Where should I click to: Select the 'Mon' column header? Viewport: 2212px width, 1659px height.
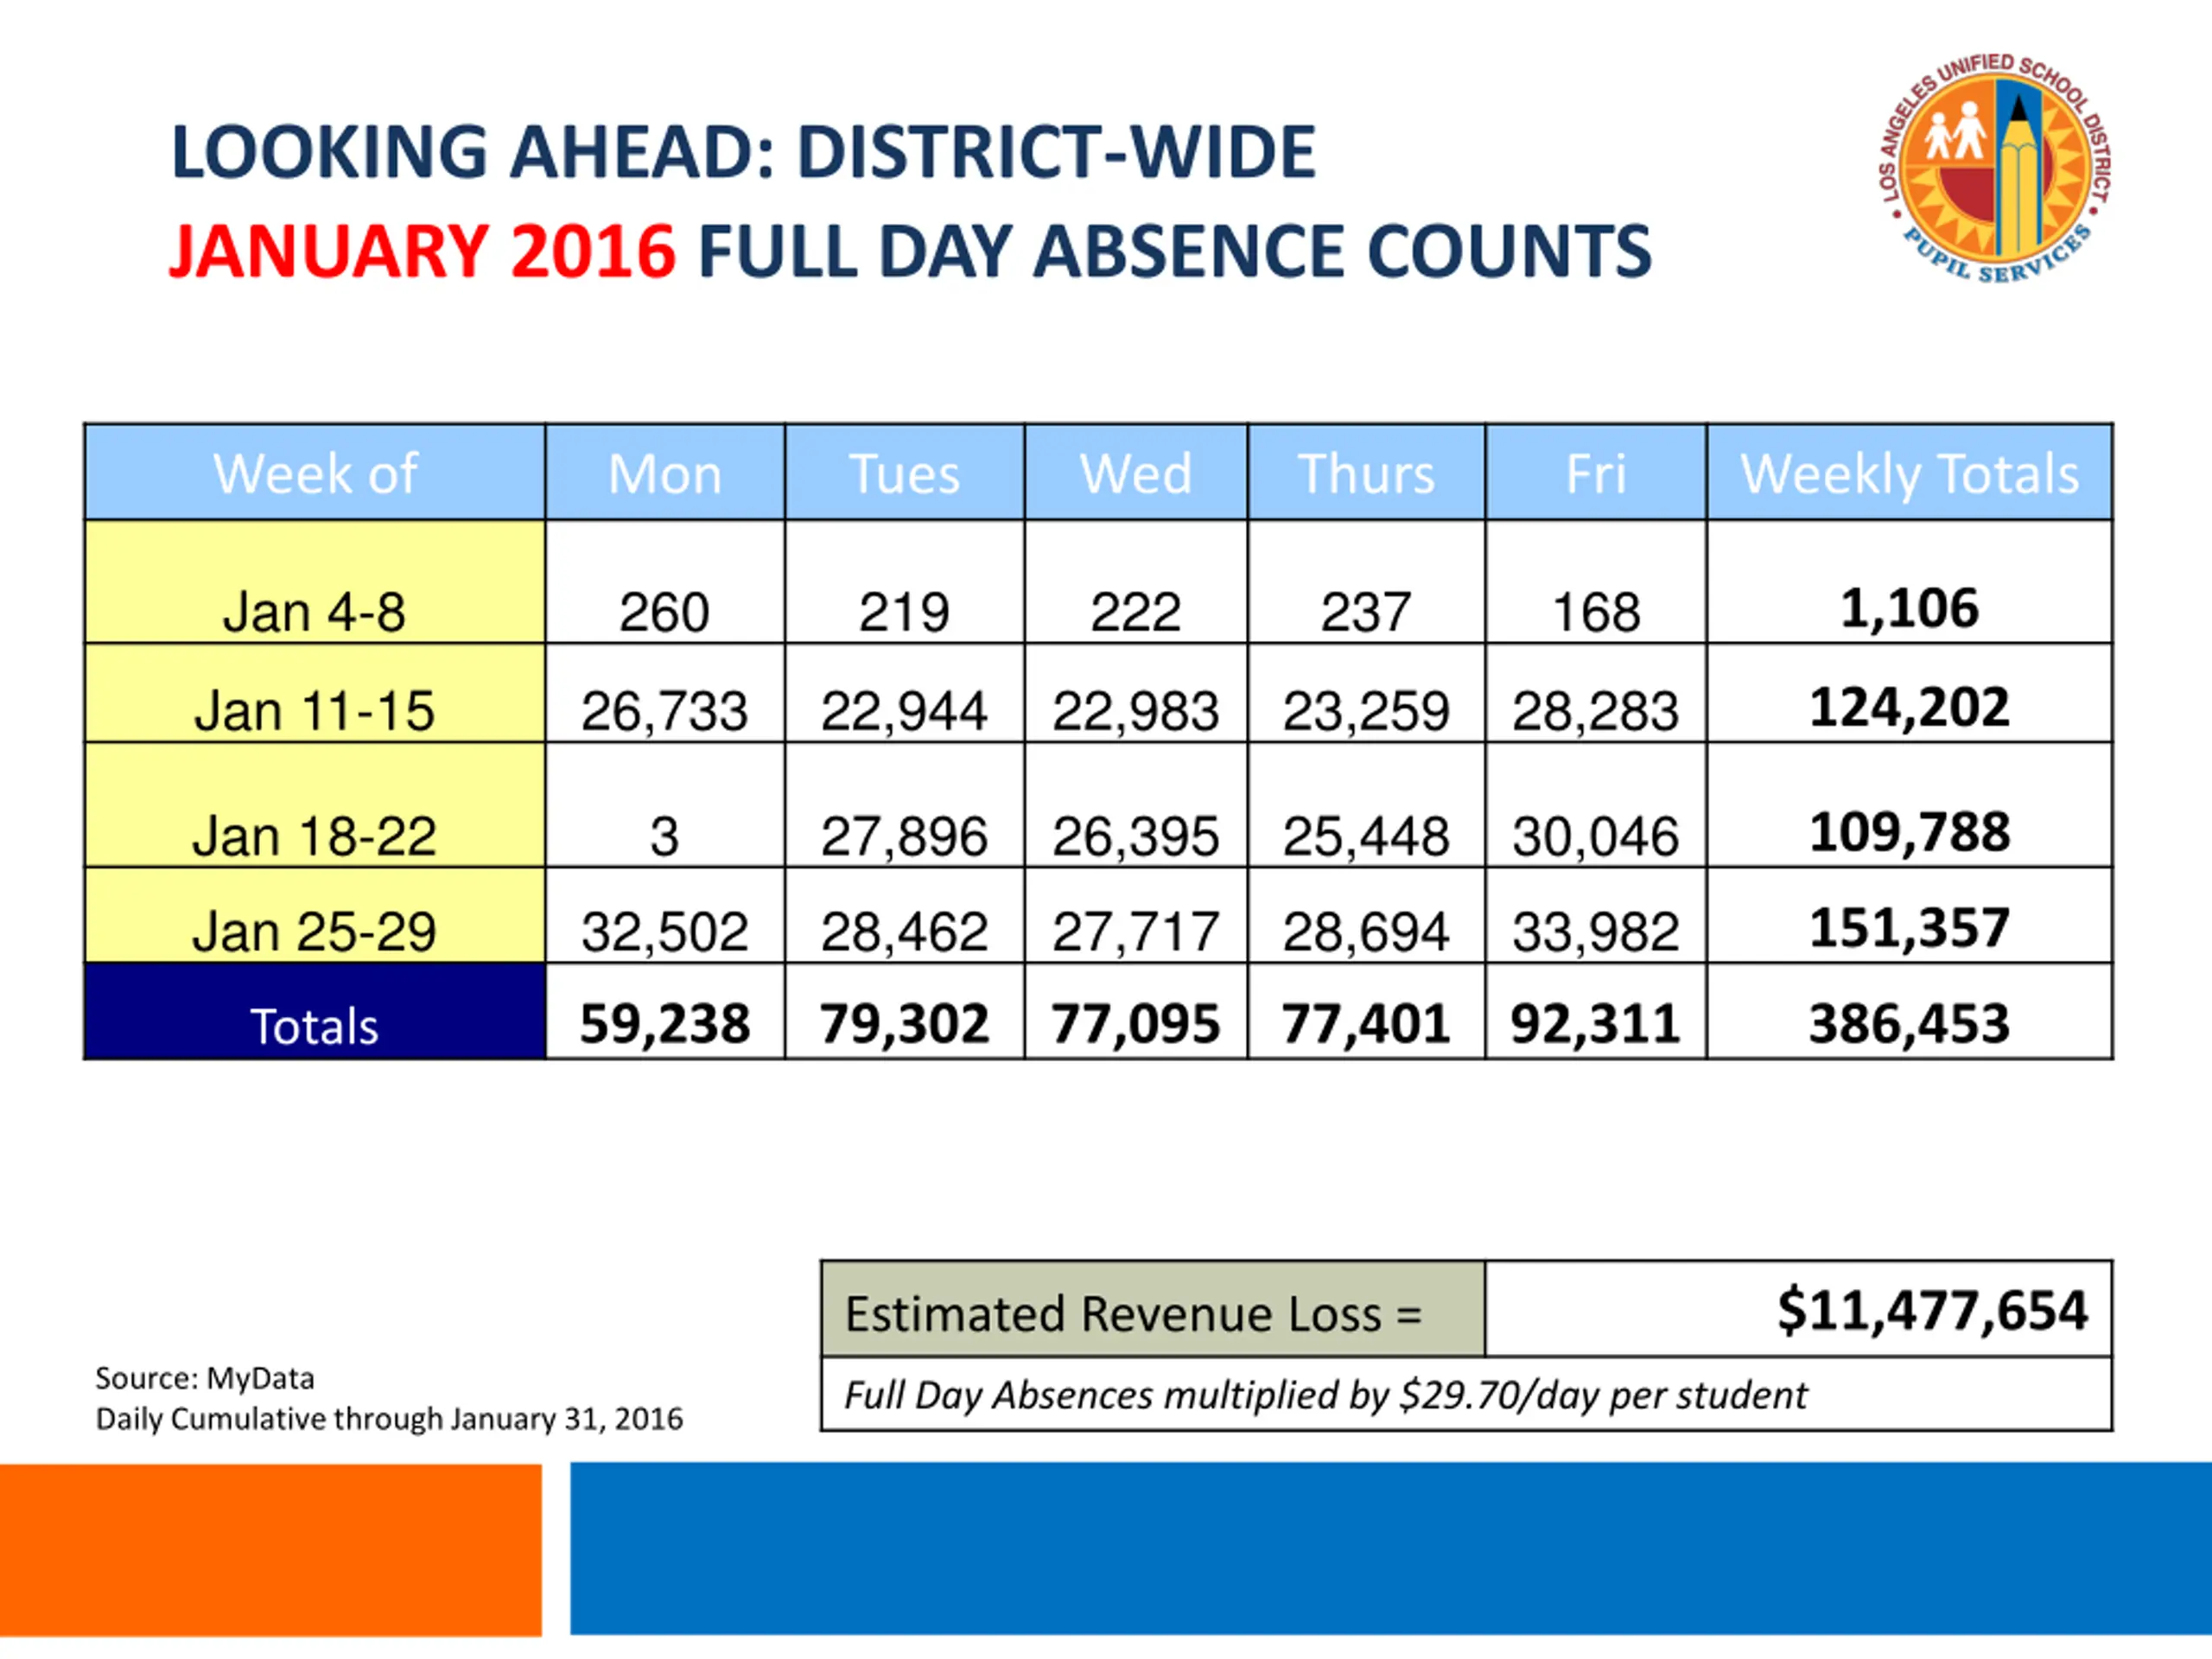[665, 472]
